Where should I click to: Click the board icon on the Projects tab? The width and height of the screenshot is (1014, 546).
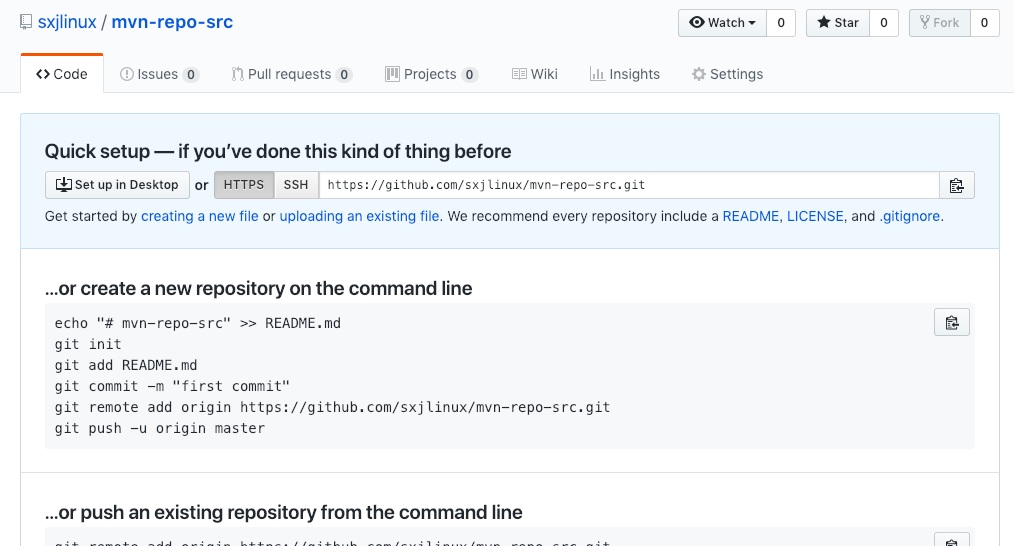(392, 74)
